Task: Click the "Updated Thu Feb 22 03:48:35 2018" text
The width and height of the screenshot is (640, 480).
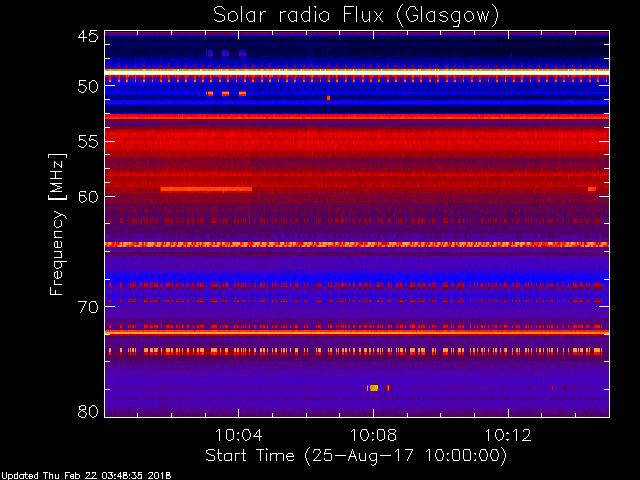Action: click(86, 476)
